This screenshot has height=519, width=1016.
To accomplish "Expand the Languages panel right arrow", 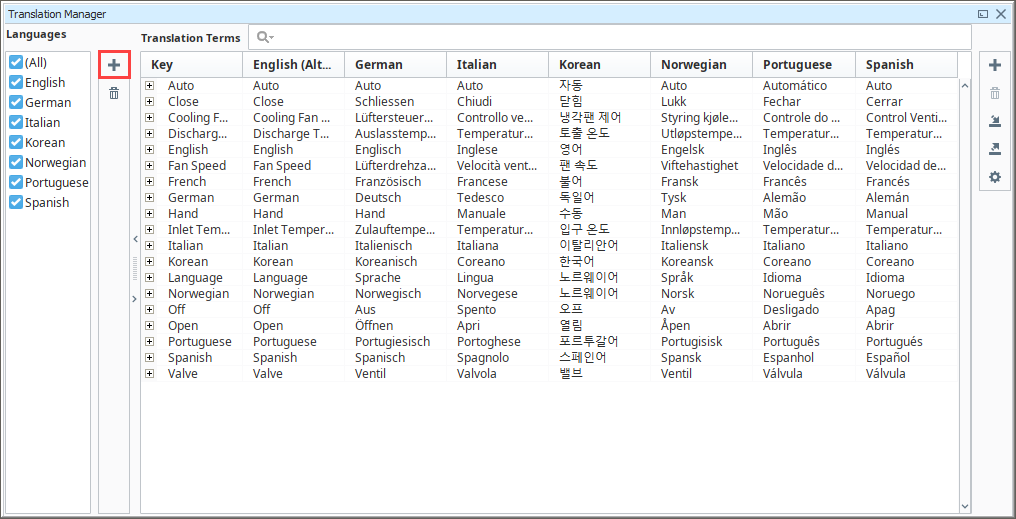I will [135, 299].
